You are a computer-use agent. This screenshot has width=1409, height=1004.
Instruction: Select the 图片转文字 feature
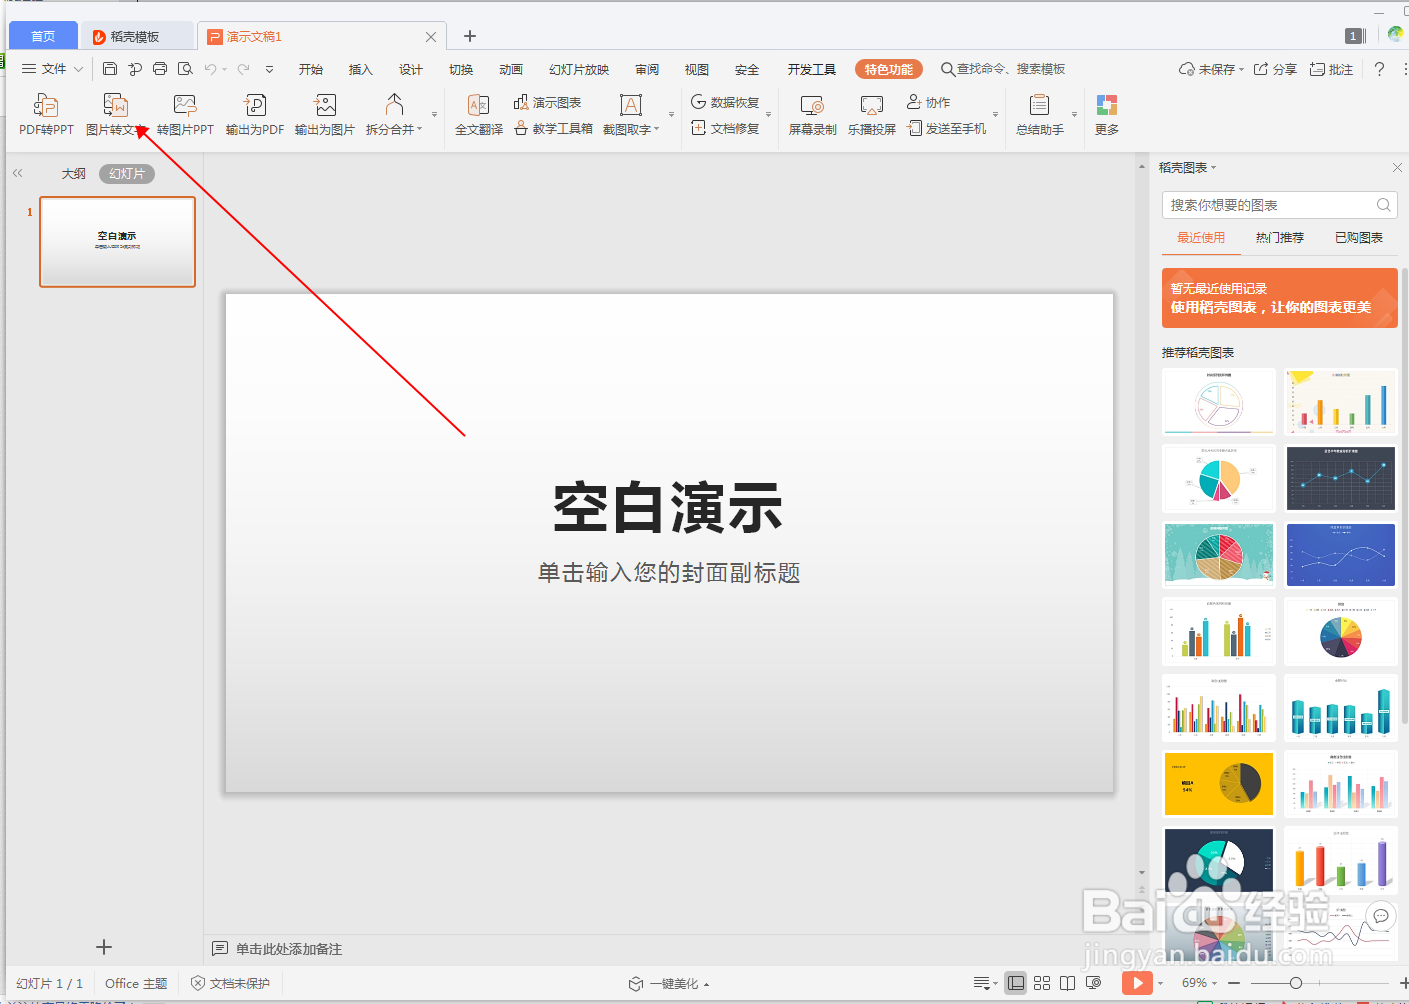pos(115,114)
